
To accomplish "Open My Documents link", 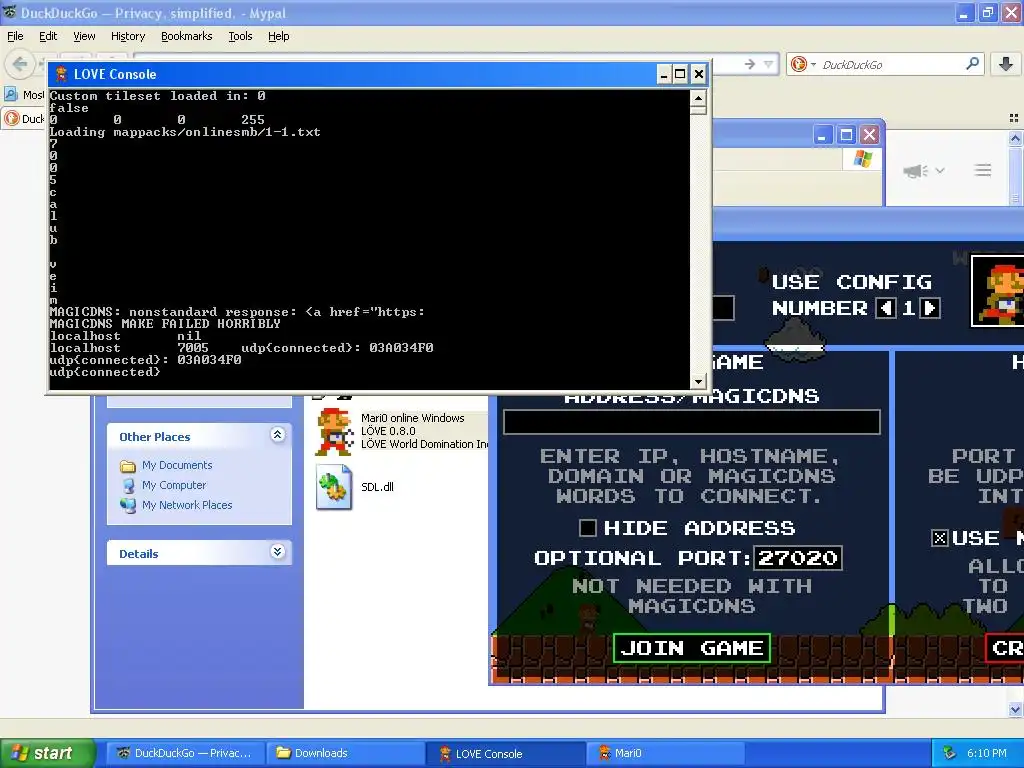I will [177, 465].
